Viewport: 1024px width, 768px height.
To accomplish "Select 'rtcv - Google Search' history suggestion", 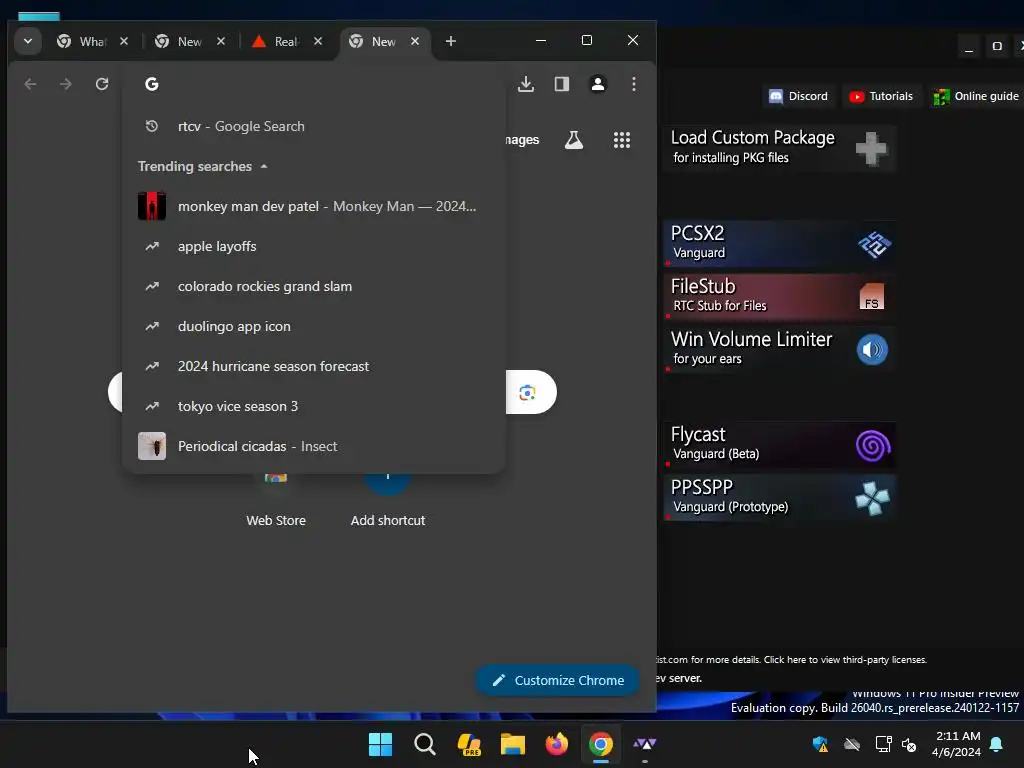I will 314,126.
